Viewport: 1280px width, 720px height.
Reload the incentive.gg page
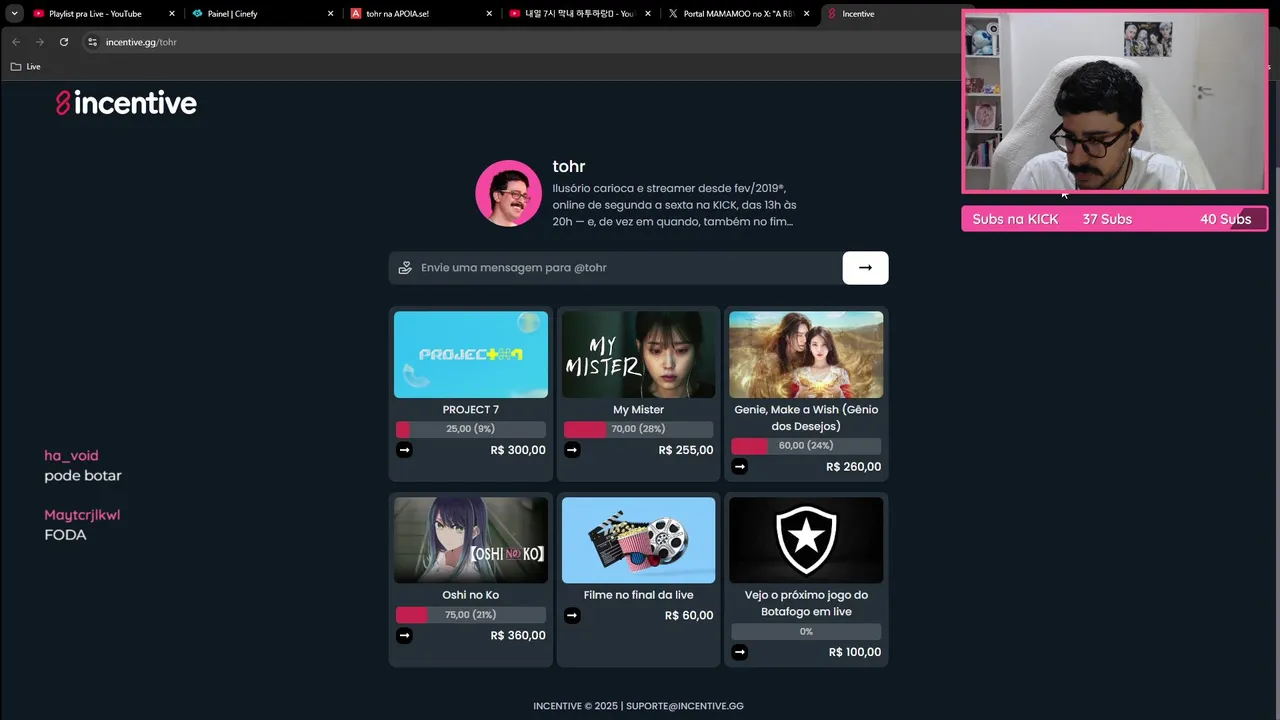(x=64, y=42)
